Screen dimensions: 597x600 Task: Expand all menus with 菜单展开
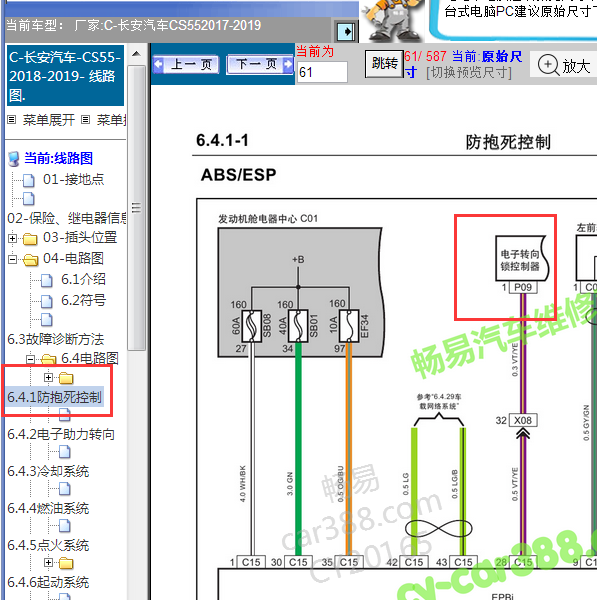[49, 120]
